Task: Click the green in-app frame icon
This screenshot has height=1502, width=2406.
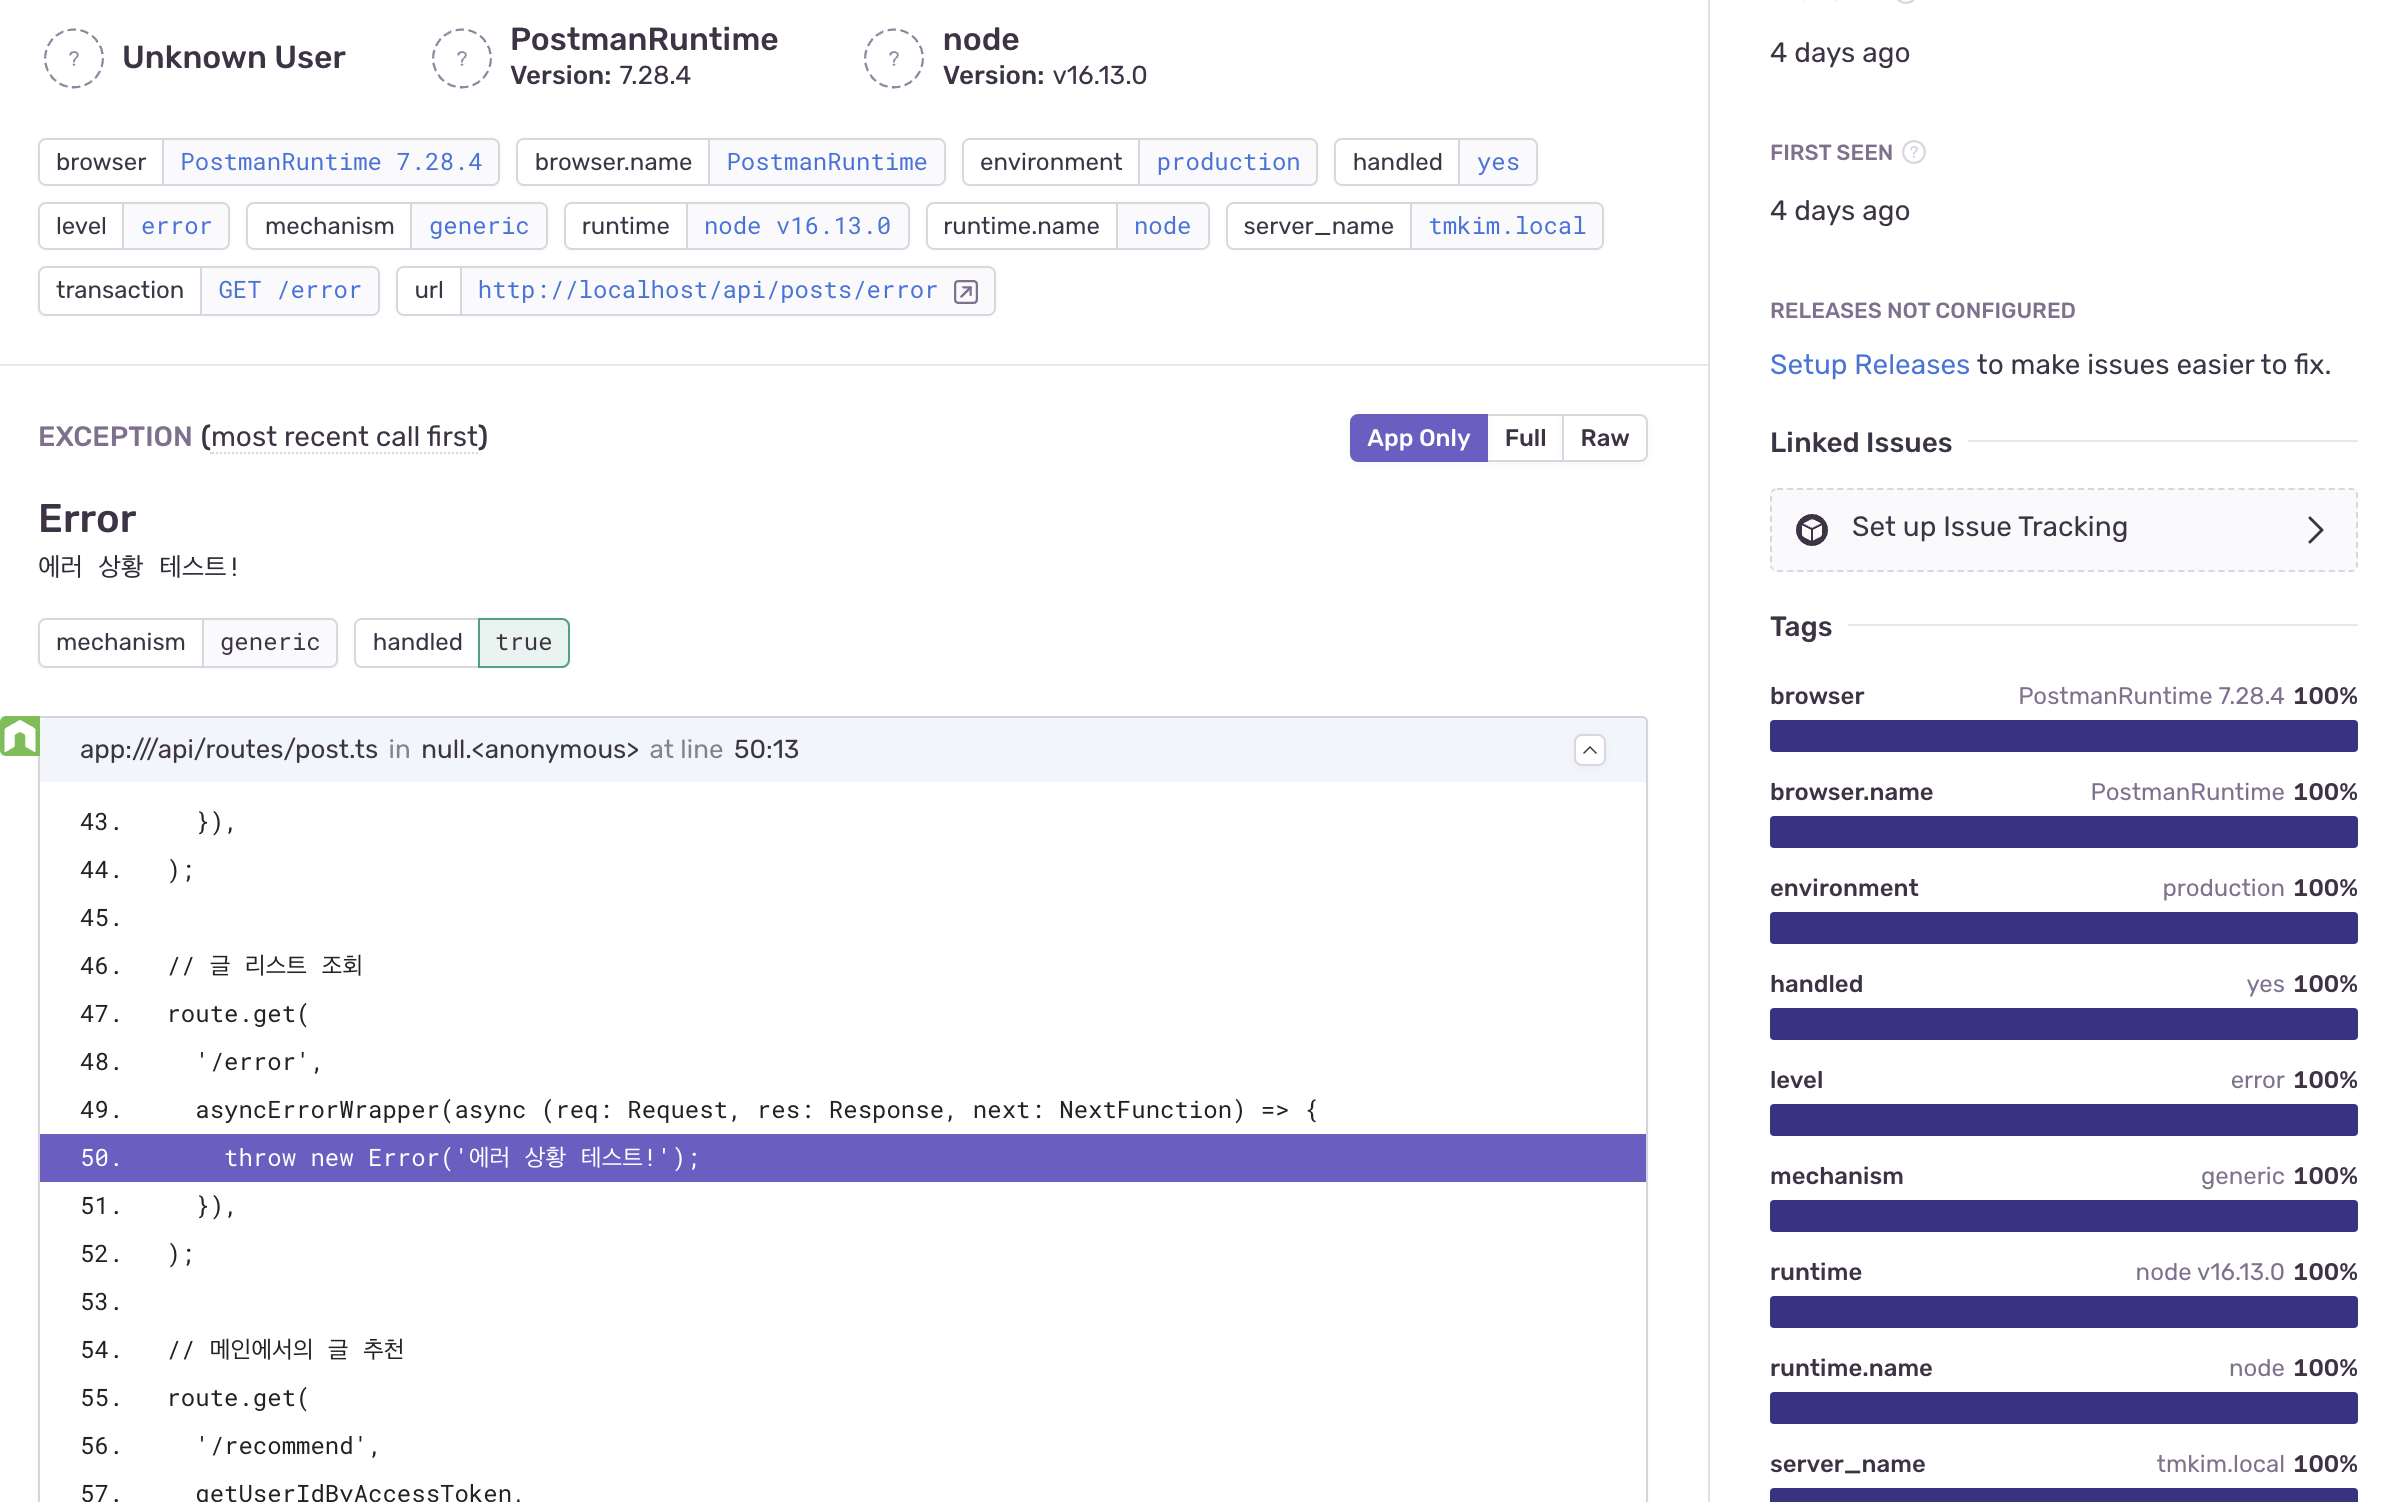Action: (19, 737)
